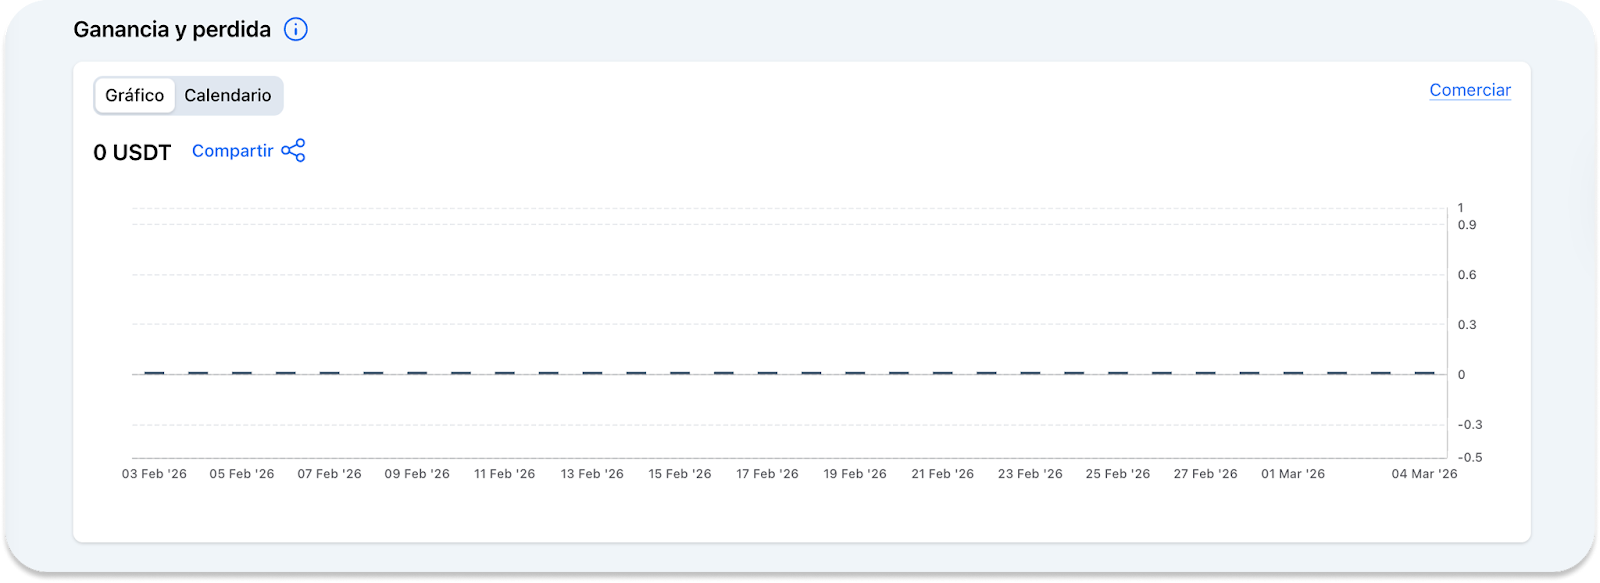Open the Calendario tab
1600x583 pixels.
(x=228, y=96)
